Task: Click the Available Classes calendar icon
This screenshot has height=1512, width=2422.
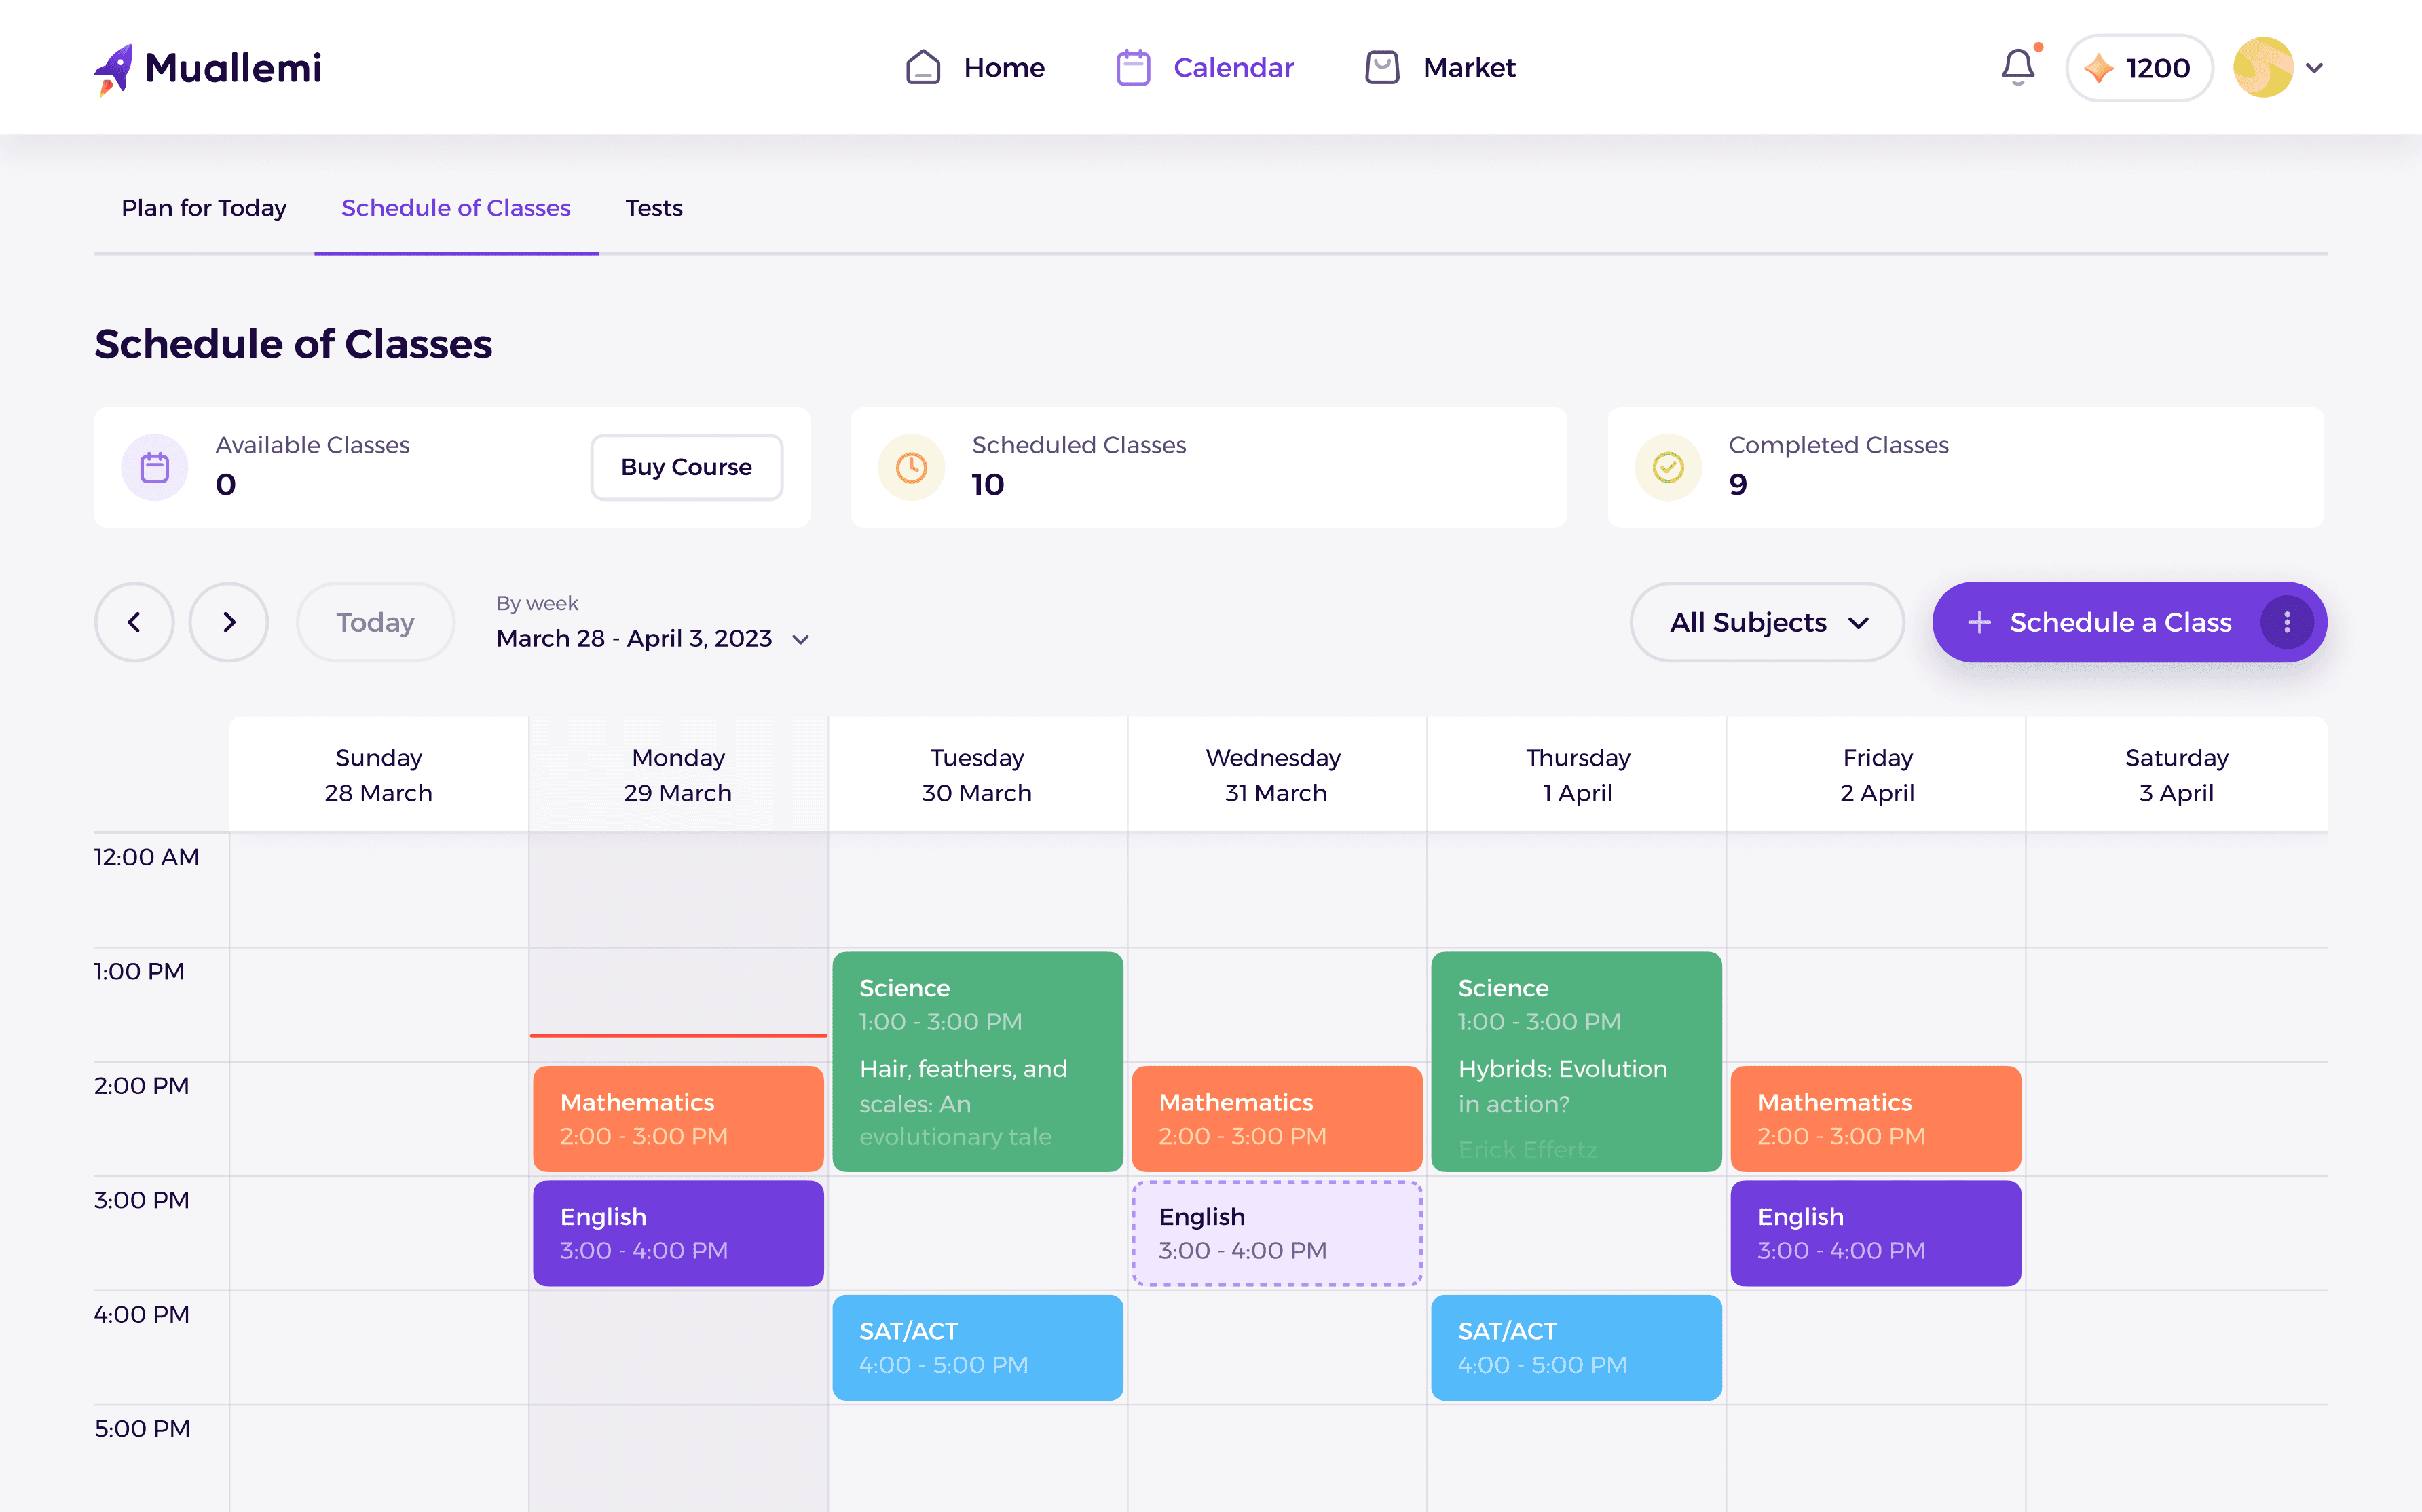Action: [x=155, y=467]
